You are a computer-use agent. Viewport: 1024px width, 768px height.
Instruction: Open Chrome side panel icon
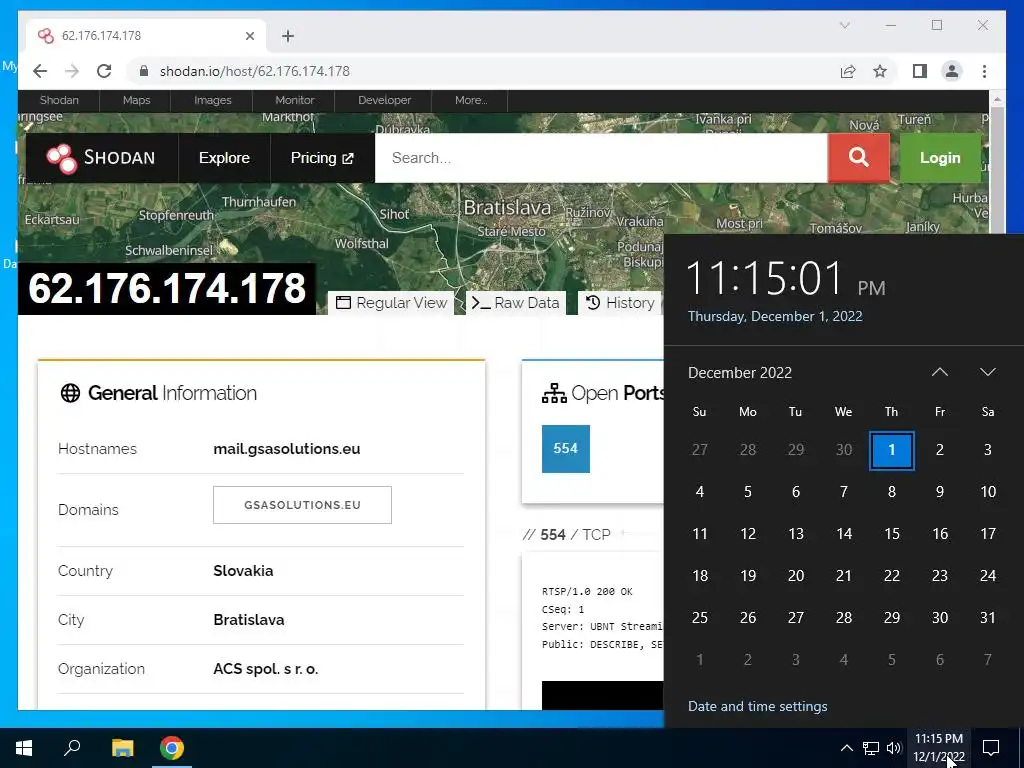pos(920,71)
